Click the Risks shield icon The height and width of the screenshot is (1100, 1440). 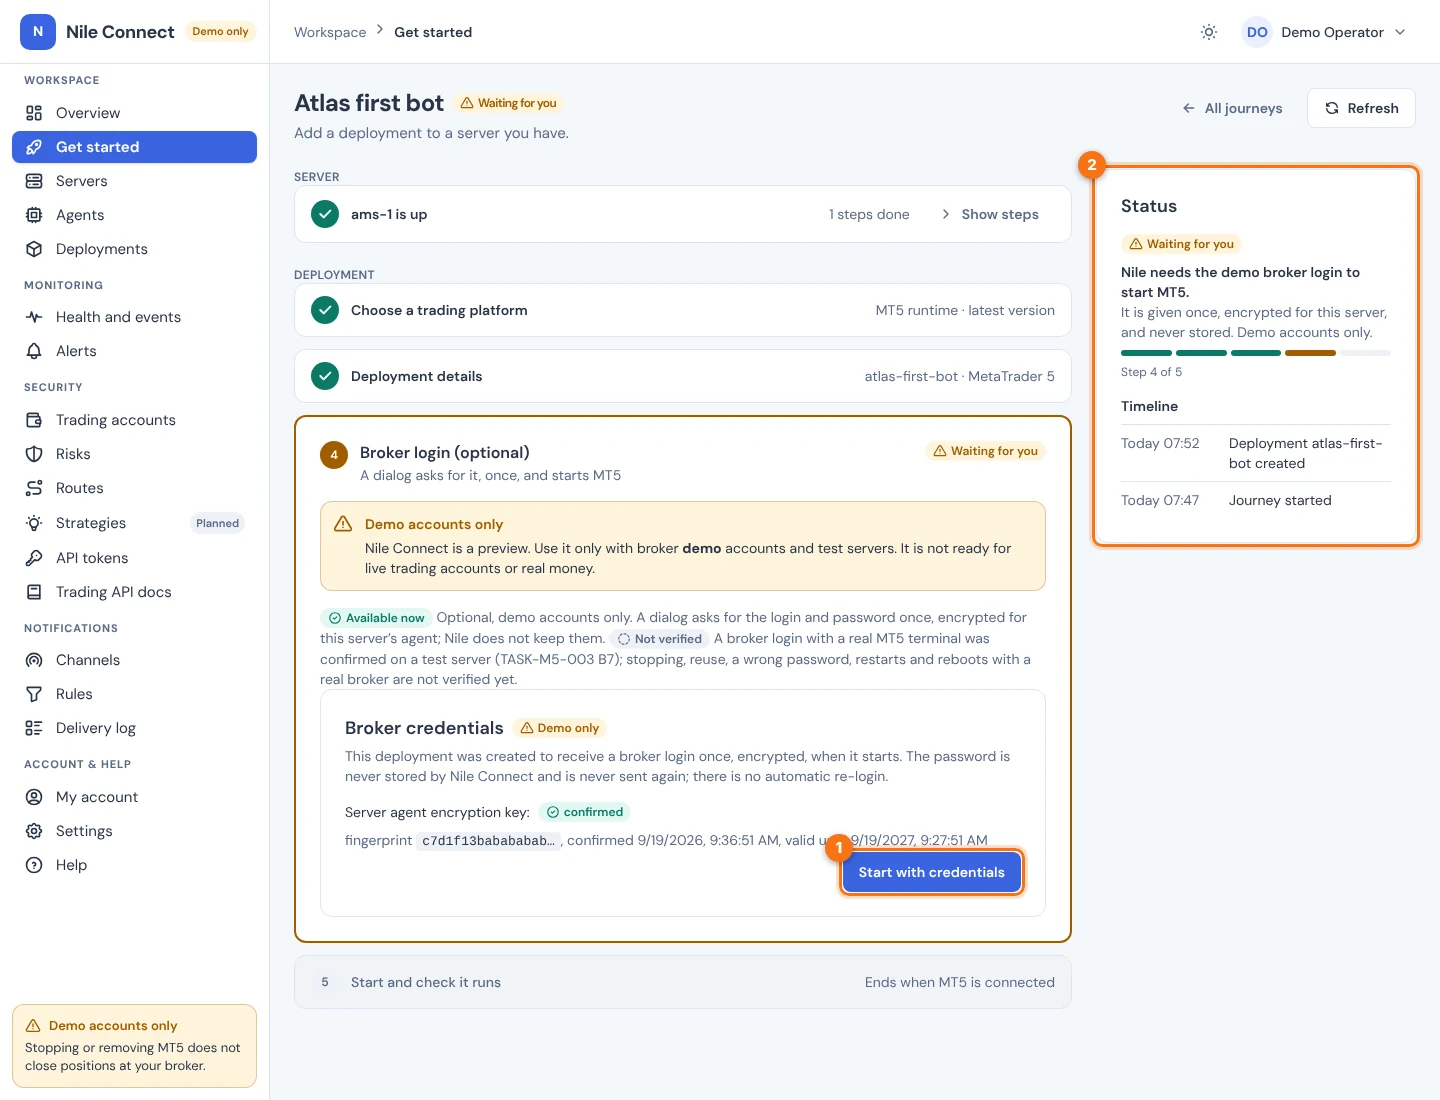34,454
